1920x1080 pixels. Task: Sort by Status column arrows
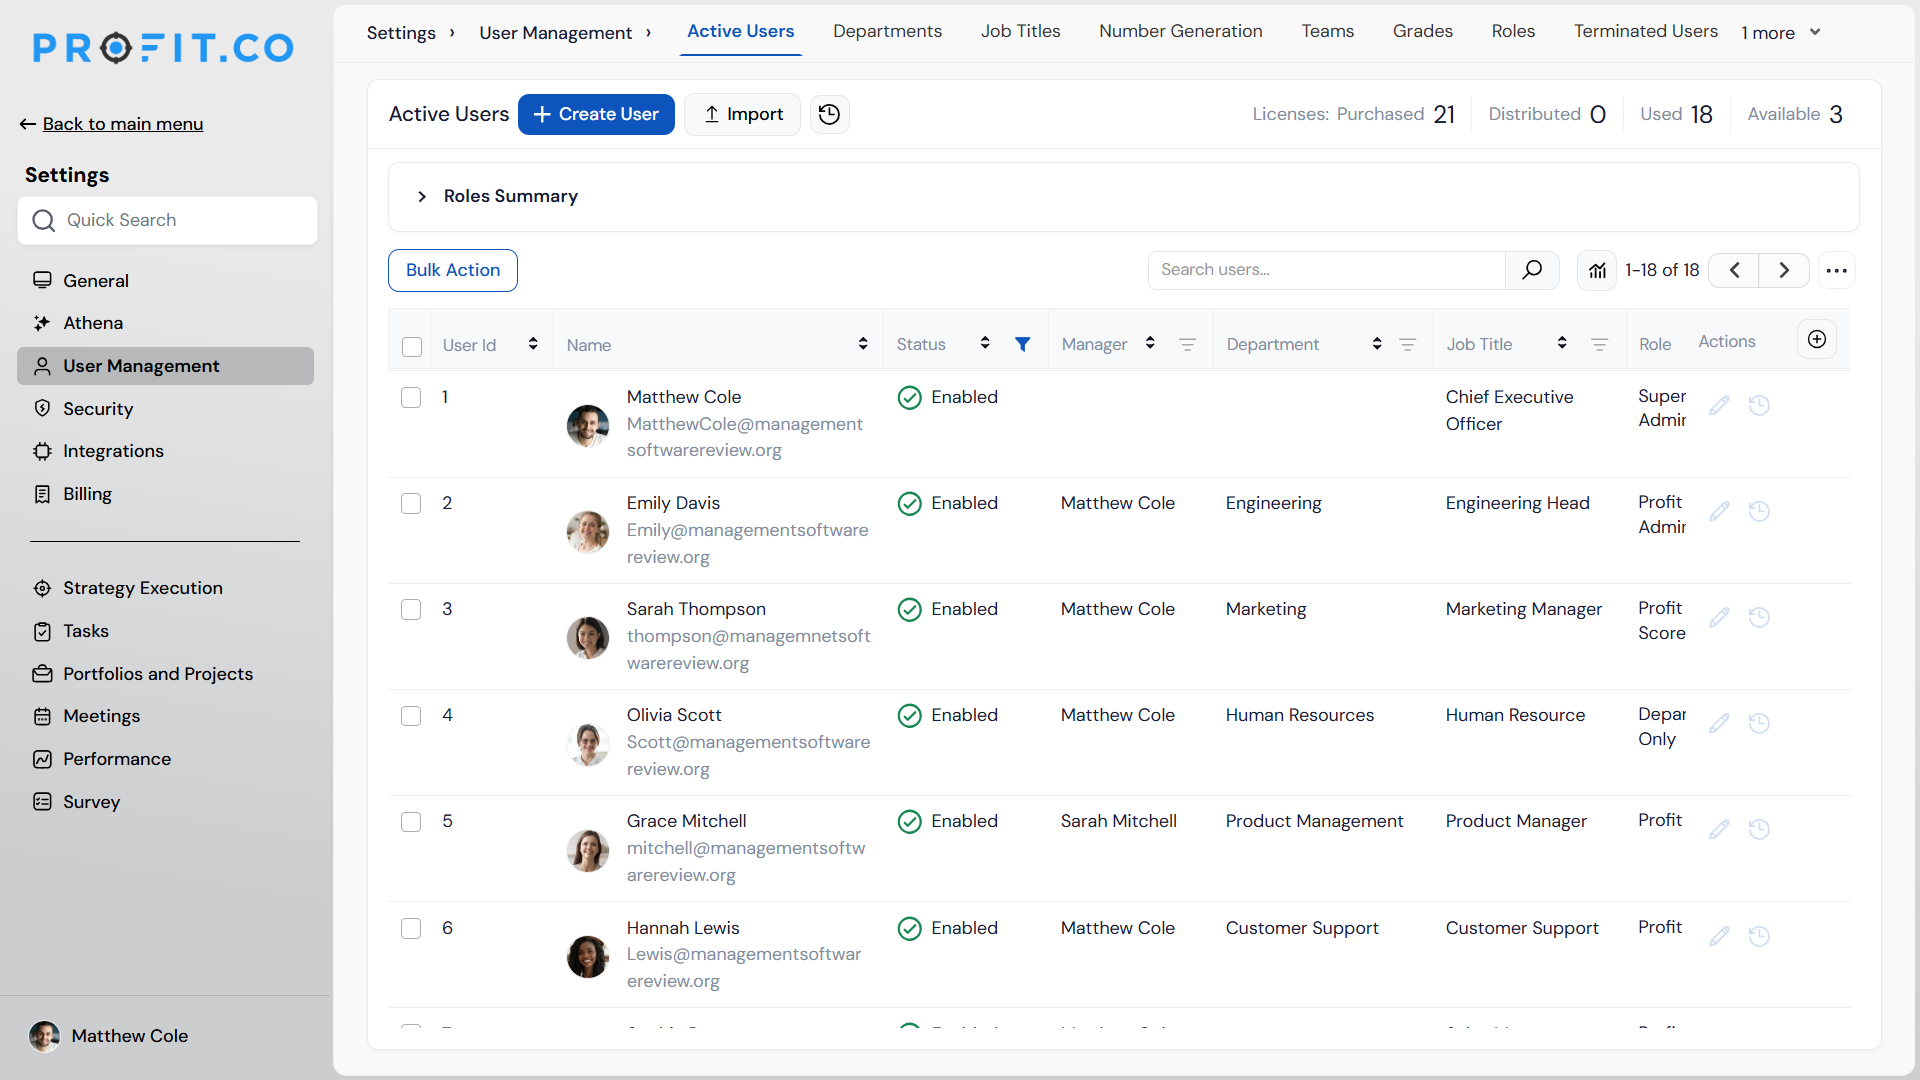pyautogui.click(x=985, y=343)
